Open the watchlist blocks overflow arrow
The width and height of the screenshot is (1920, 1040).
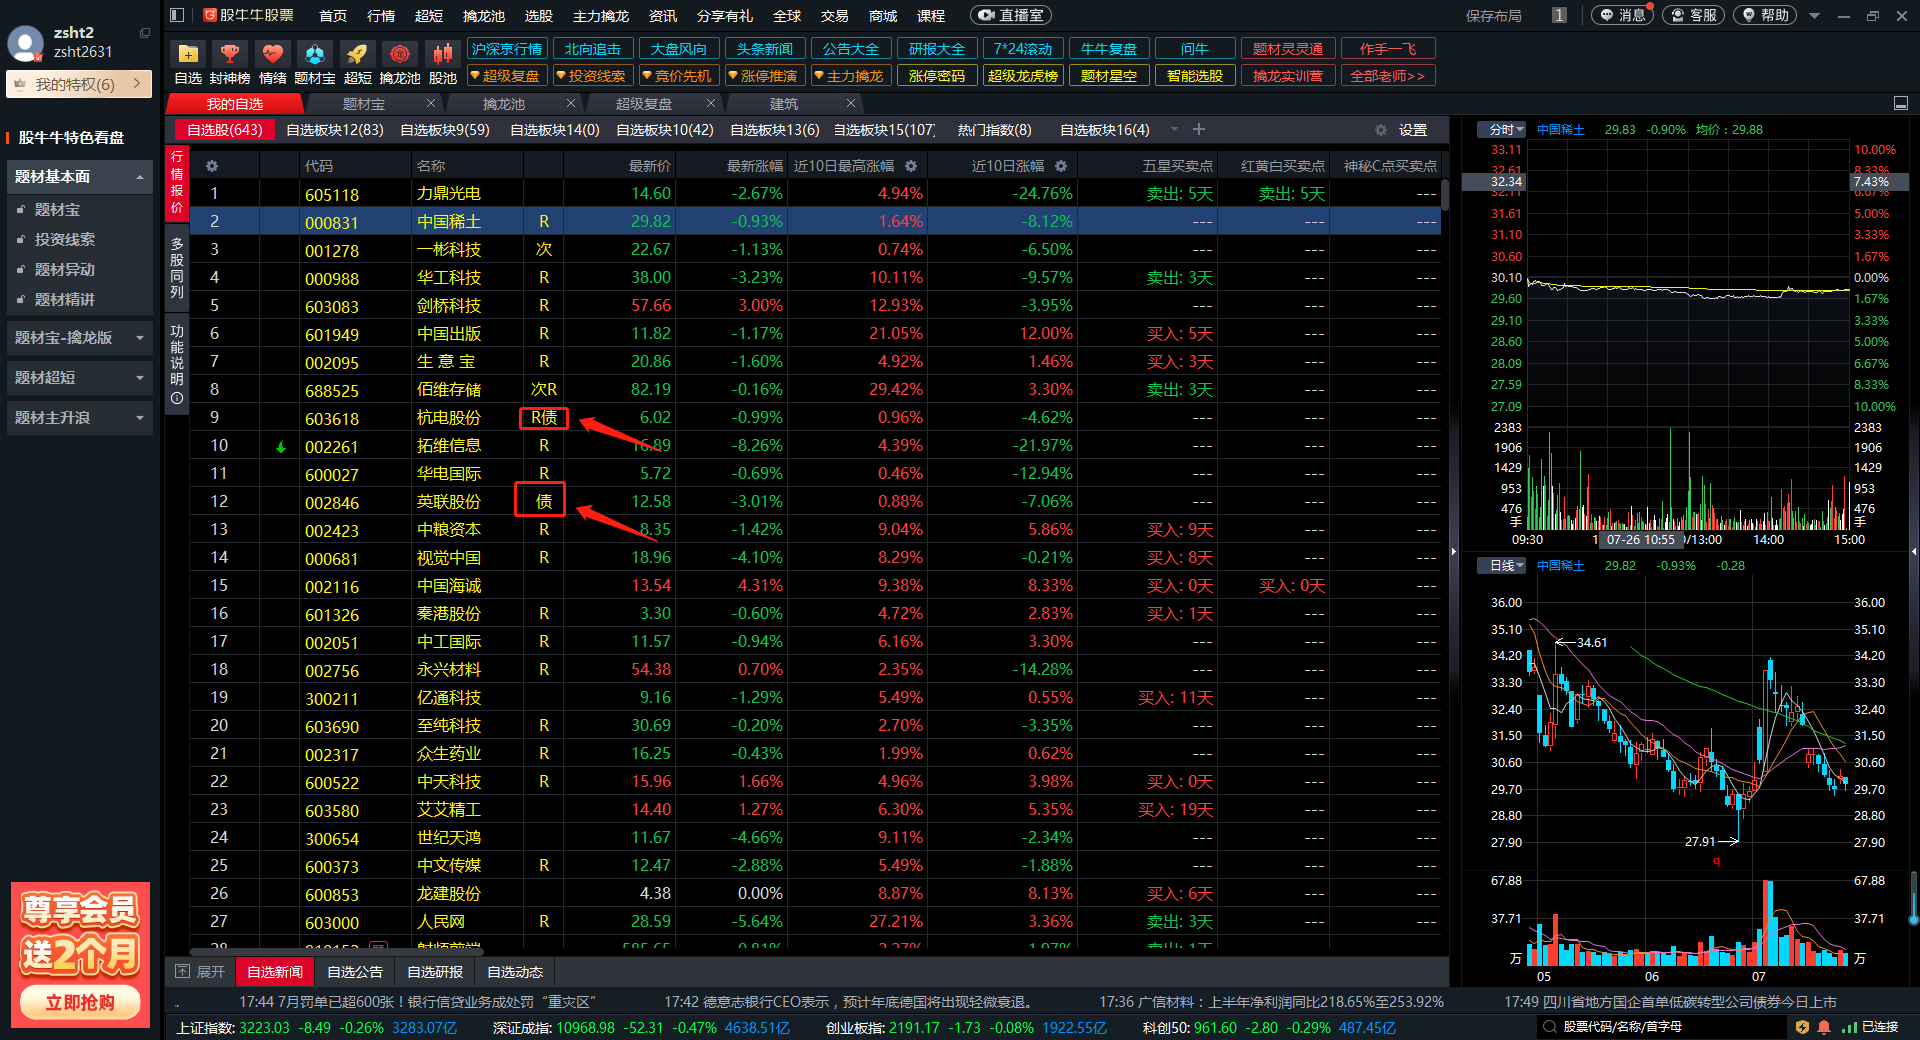click(x=1174, y=129)
